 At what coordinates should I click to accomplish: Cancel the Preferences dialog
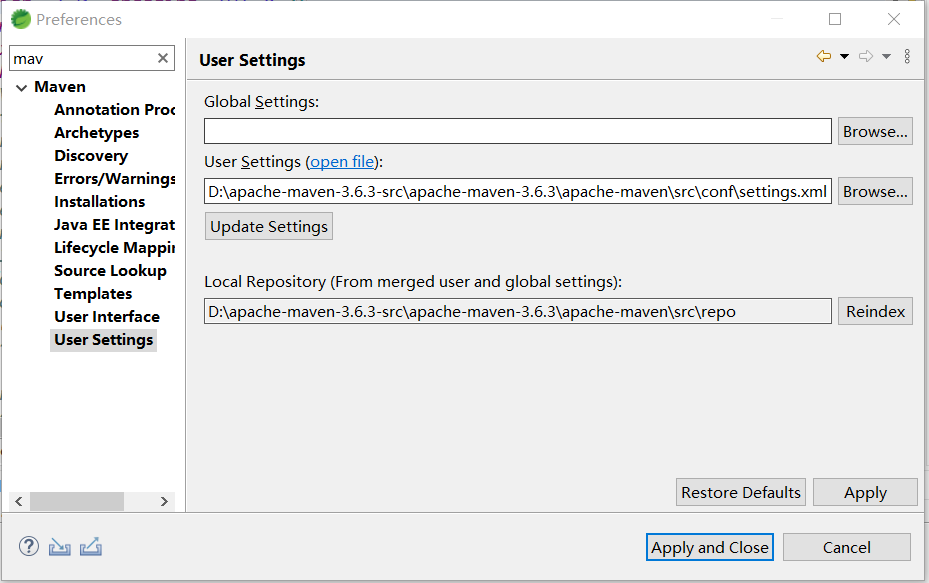pos(847,547)
